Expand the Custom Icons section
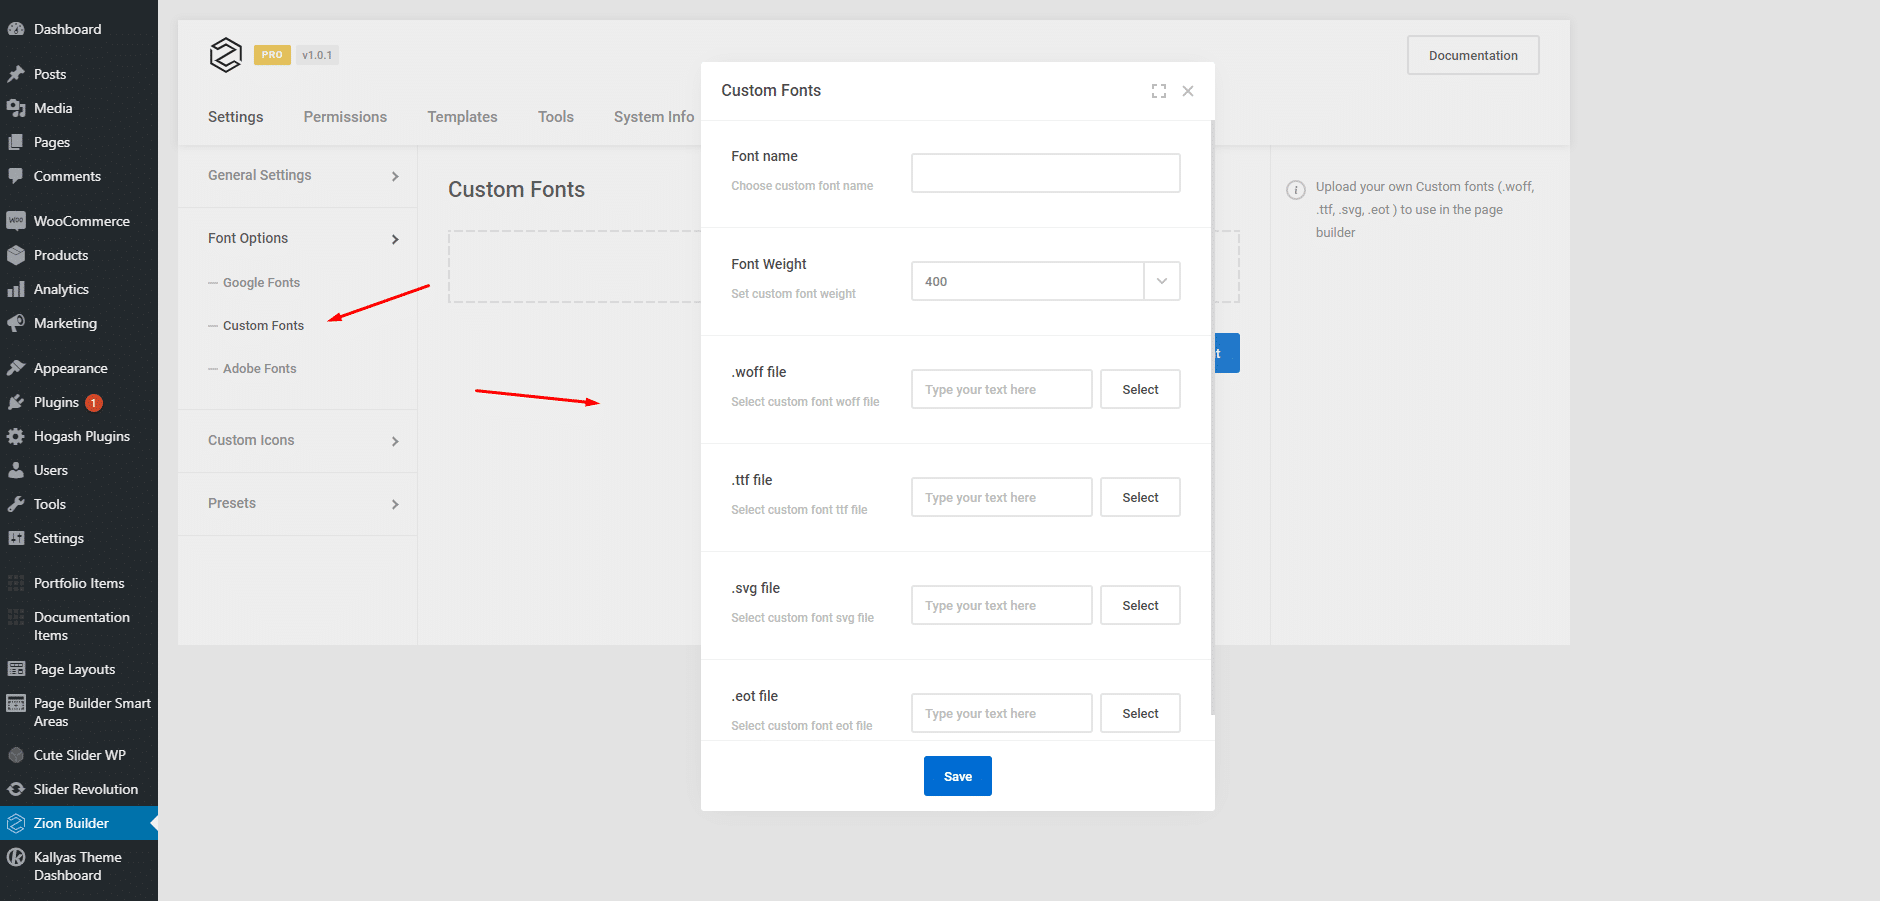1880x901 pixels. (298, 441)
